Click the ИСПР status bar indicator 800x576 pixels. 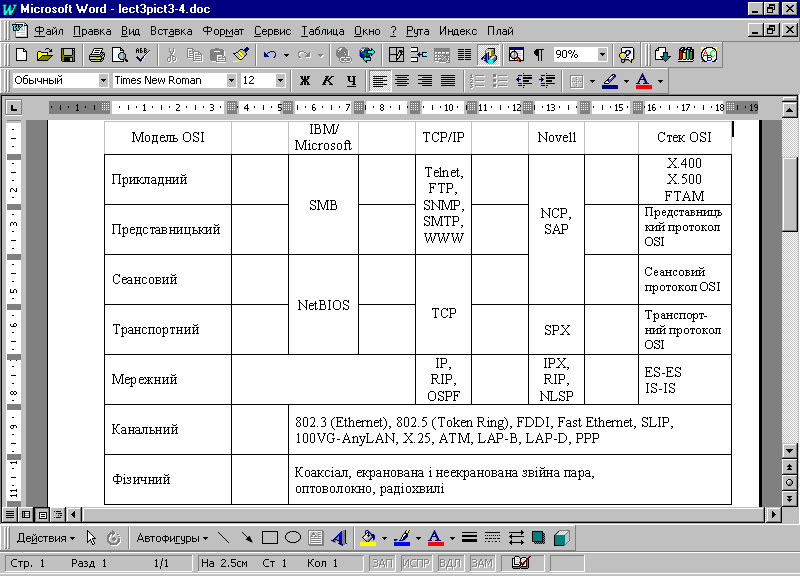pos(416,563)
